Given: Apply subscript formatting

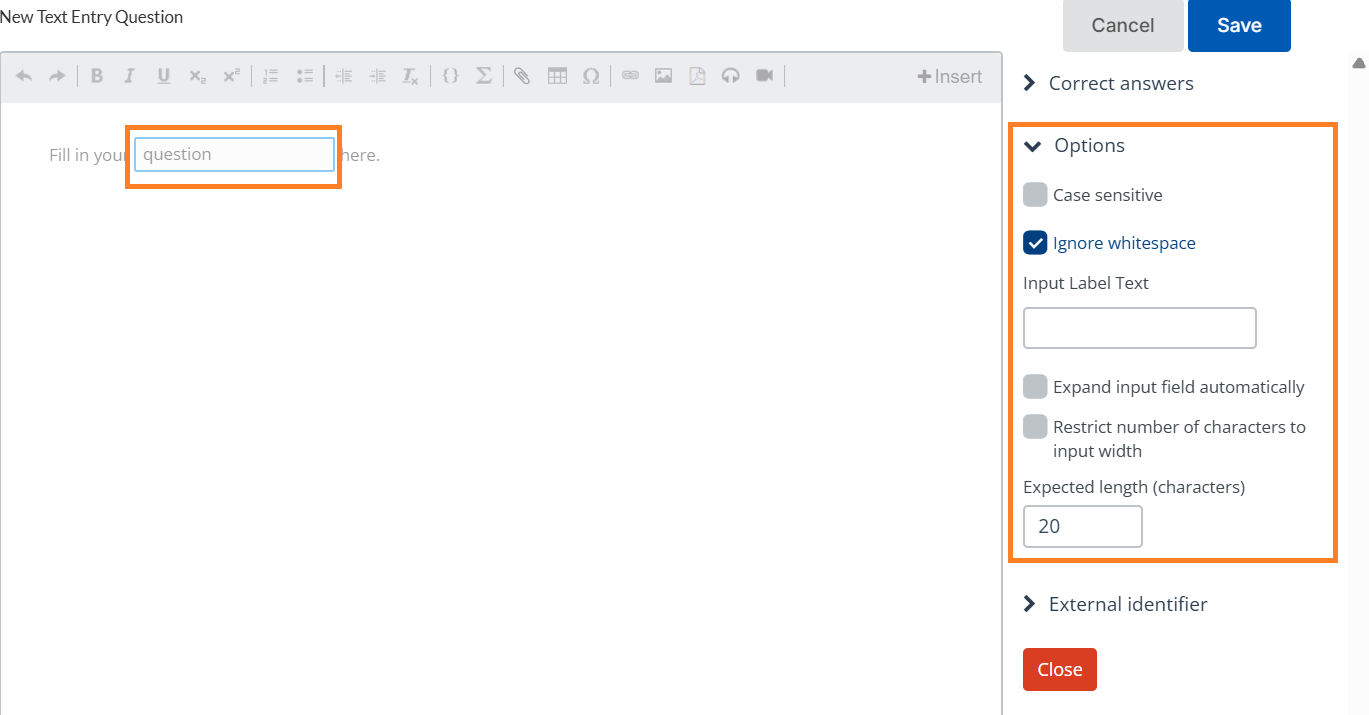Looking at the screenshot, I should [197, 76].
